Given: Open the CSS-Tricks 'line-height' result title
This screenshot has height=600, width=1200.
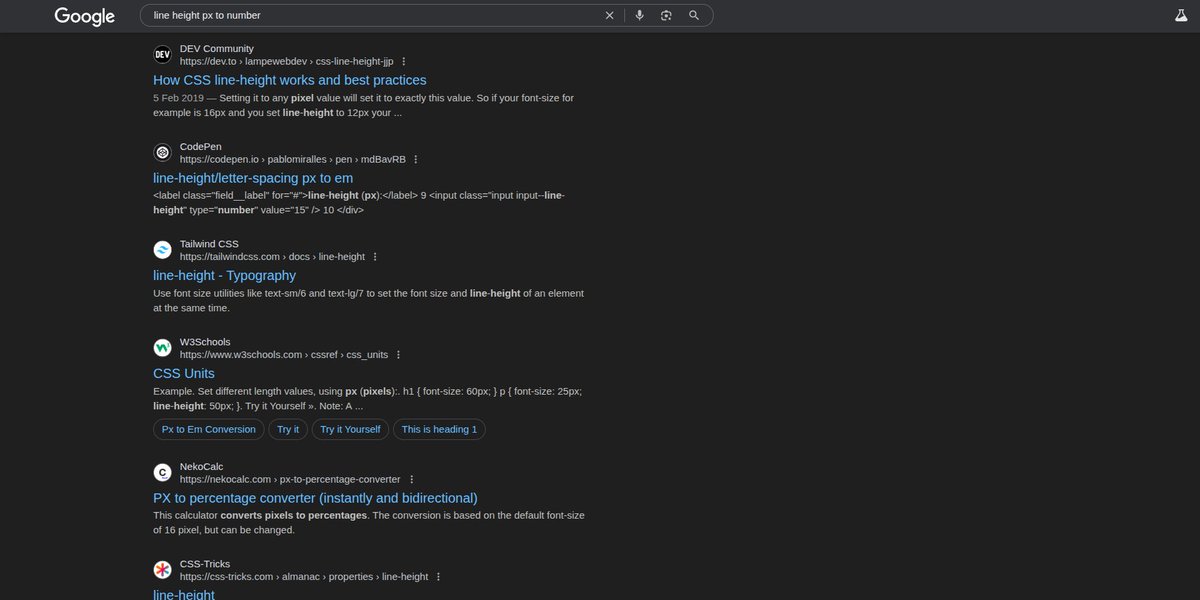Looking at the screenshot, I should 184,595.
